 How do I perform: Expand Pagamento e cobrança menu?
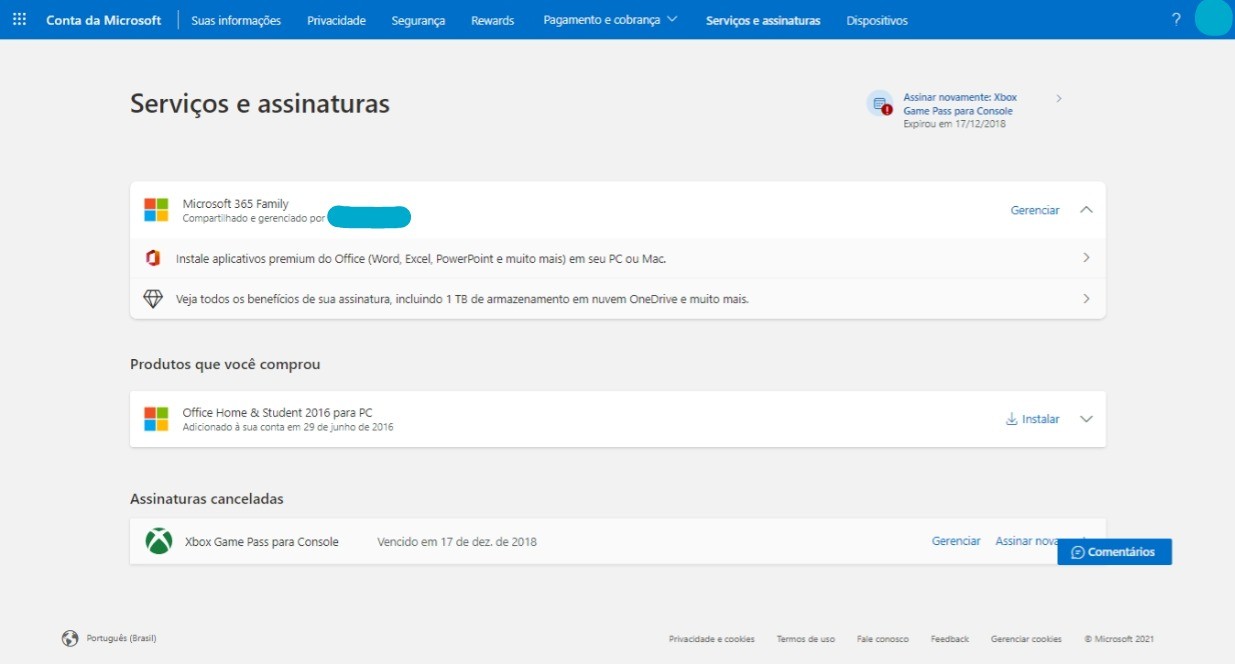(610, 20)
